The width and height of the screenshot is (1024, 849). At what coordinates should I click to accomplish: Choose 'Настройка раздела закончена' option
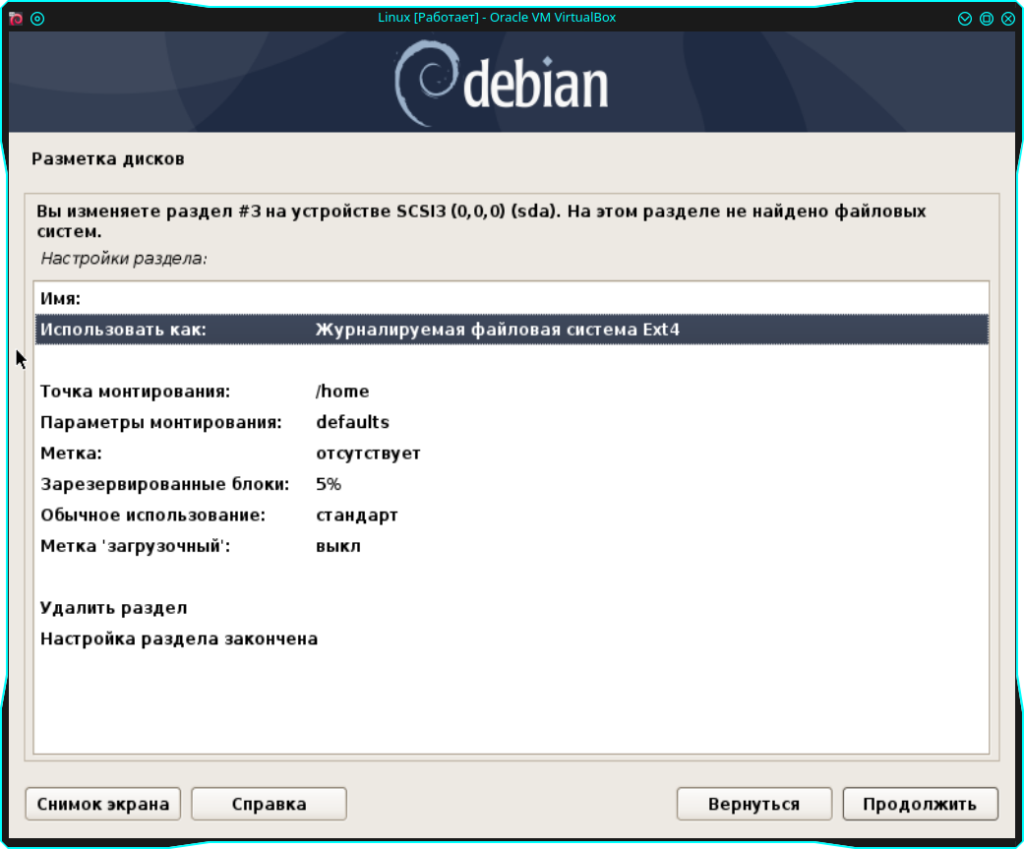pos(511,639)
